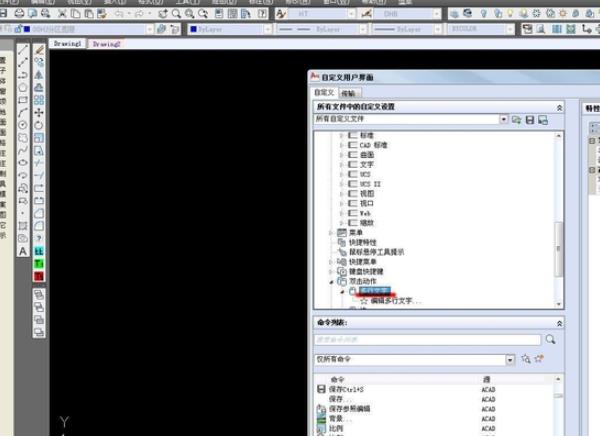Click the create new command star icon
Image resolution: width=600 pixels, height=436 pixels.
(539, 359)
